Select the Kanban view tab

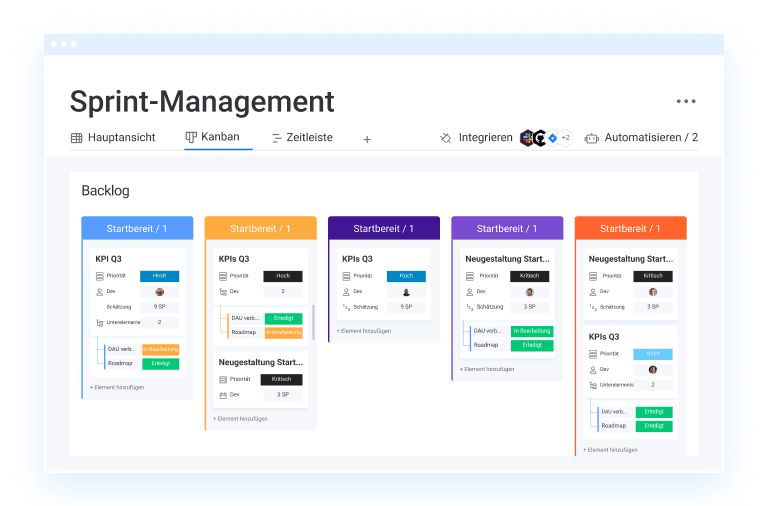(213, 137)
